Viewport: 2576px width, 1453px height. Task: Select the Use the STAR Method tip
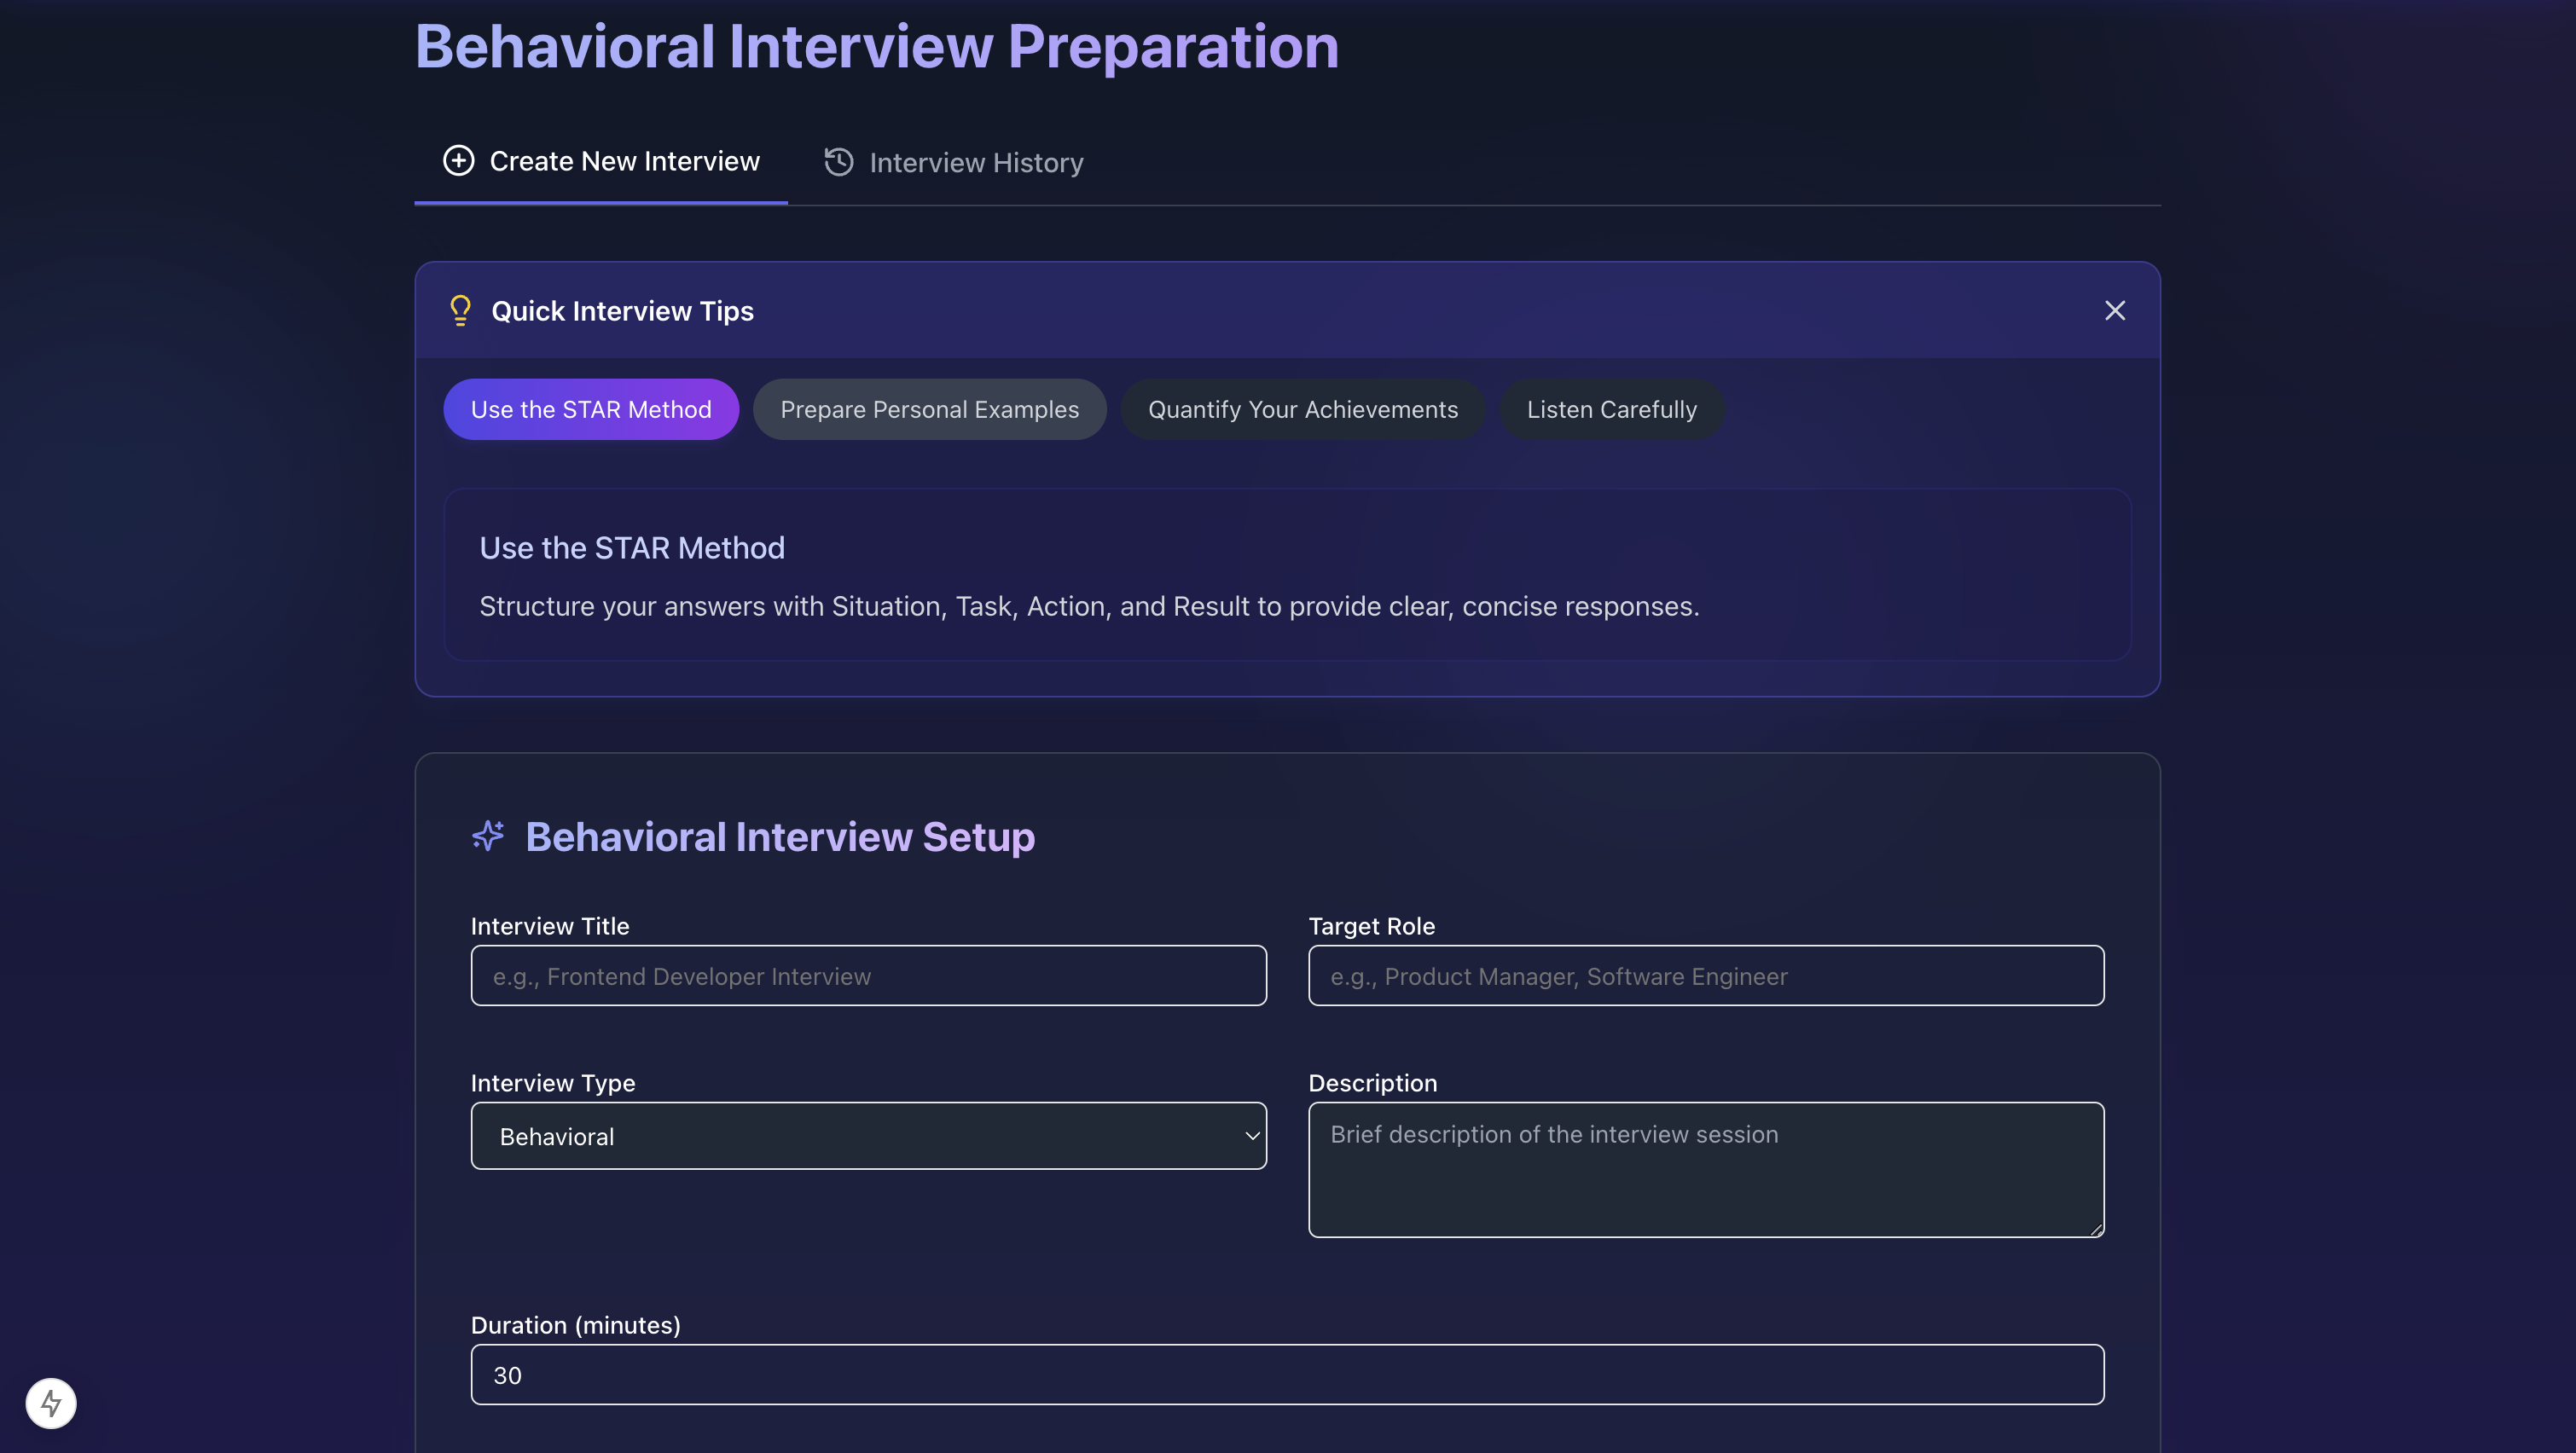click(x=591, y=409)
